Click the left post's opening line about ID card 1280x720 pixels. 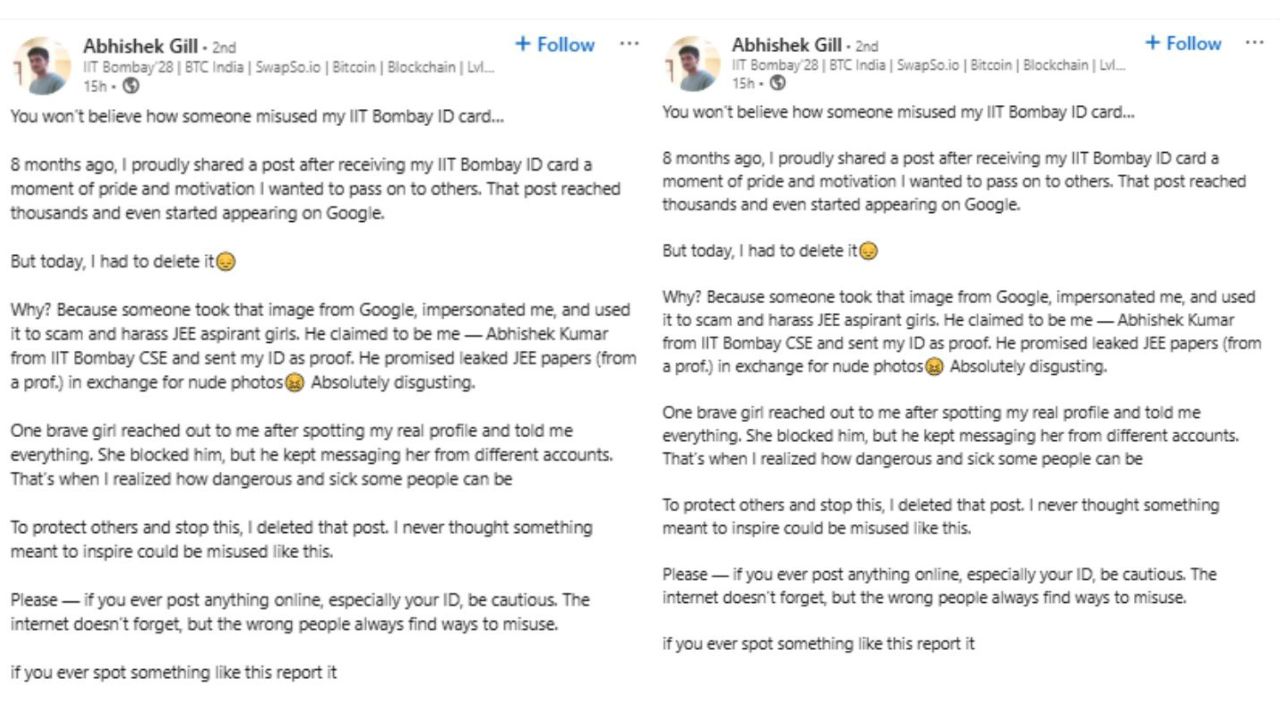click(x=257, y=116)
